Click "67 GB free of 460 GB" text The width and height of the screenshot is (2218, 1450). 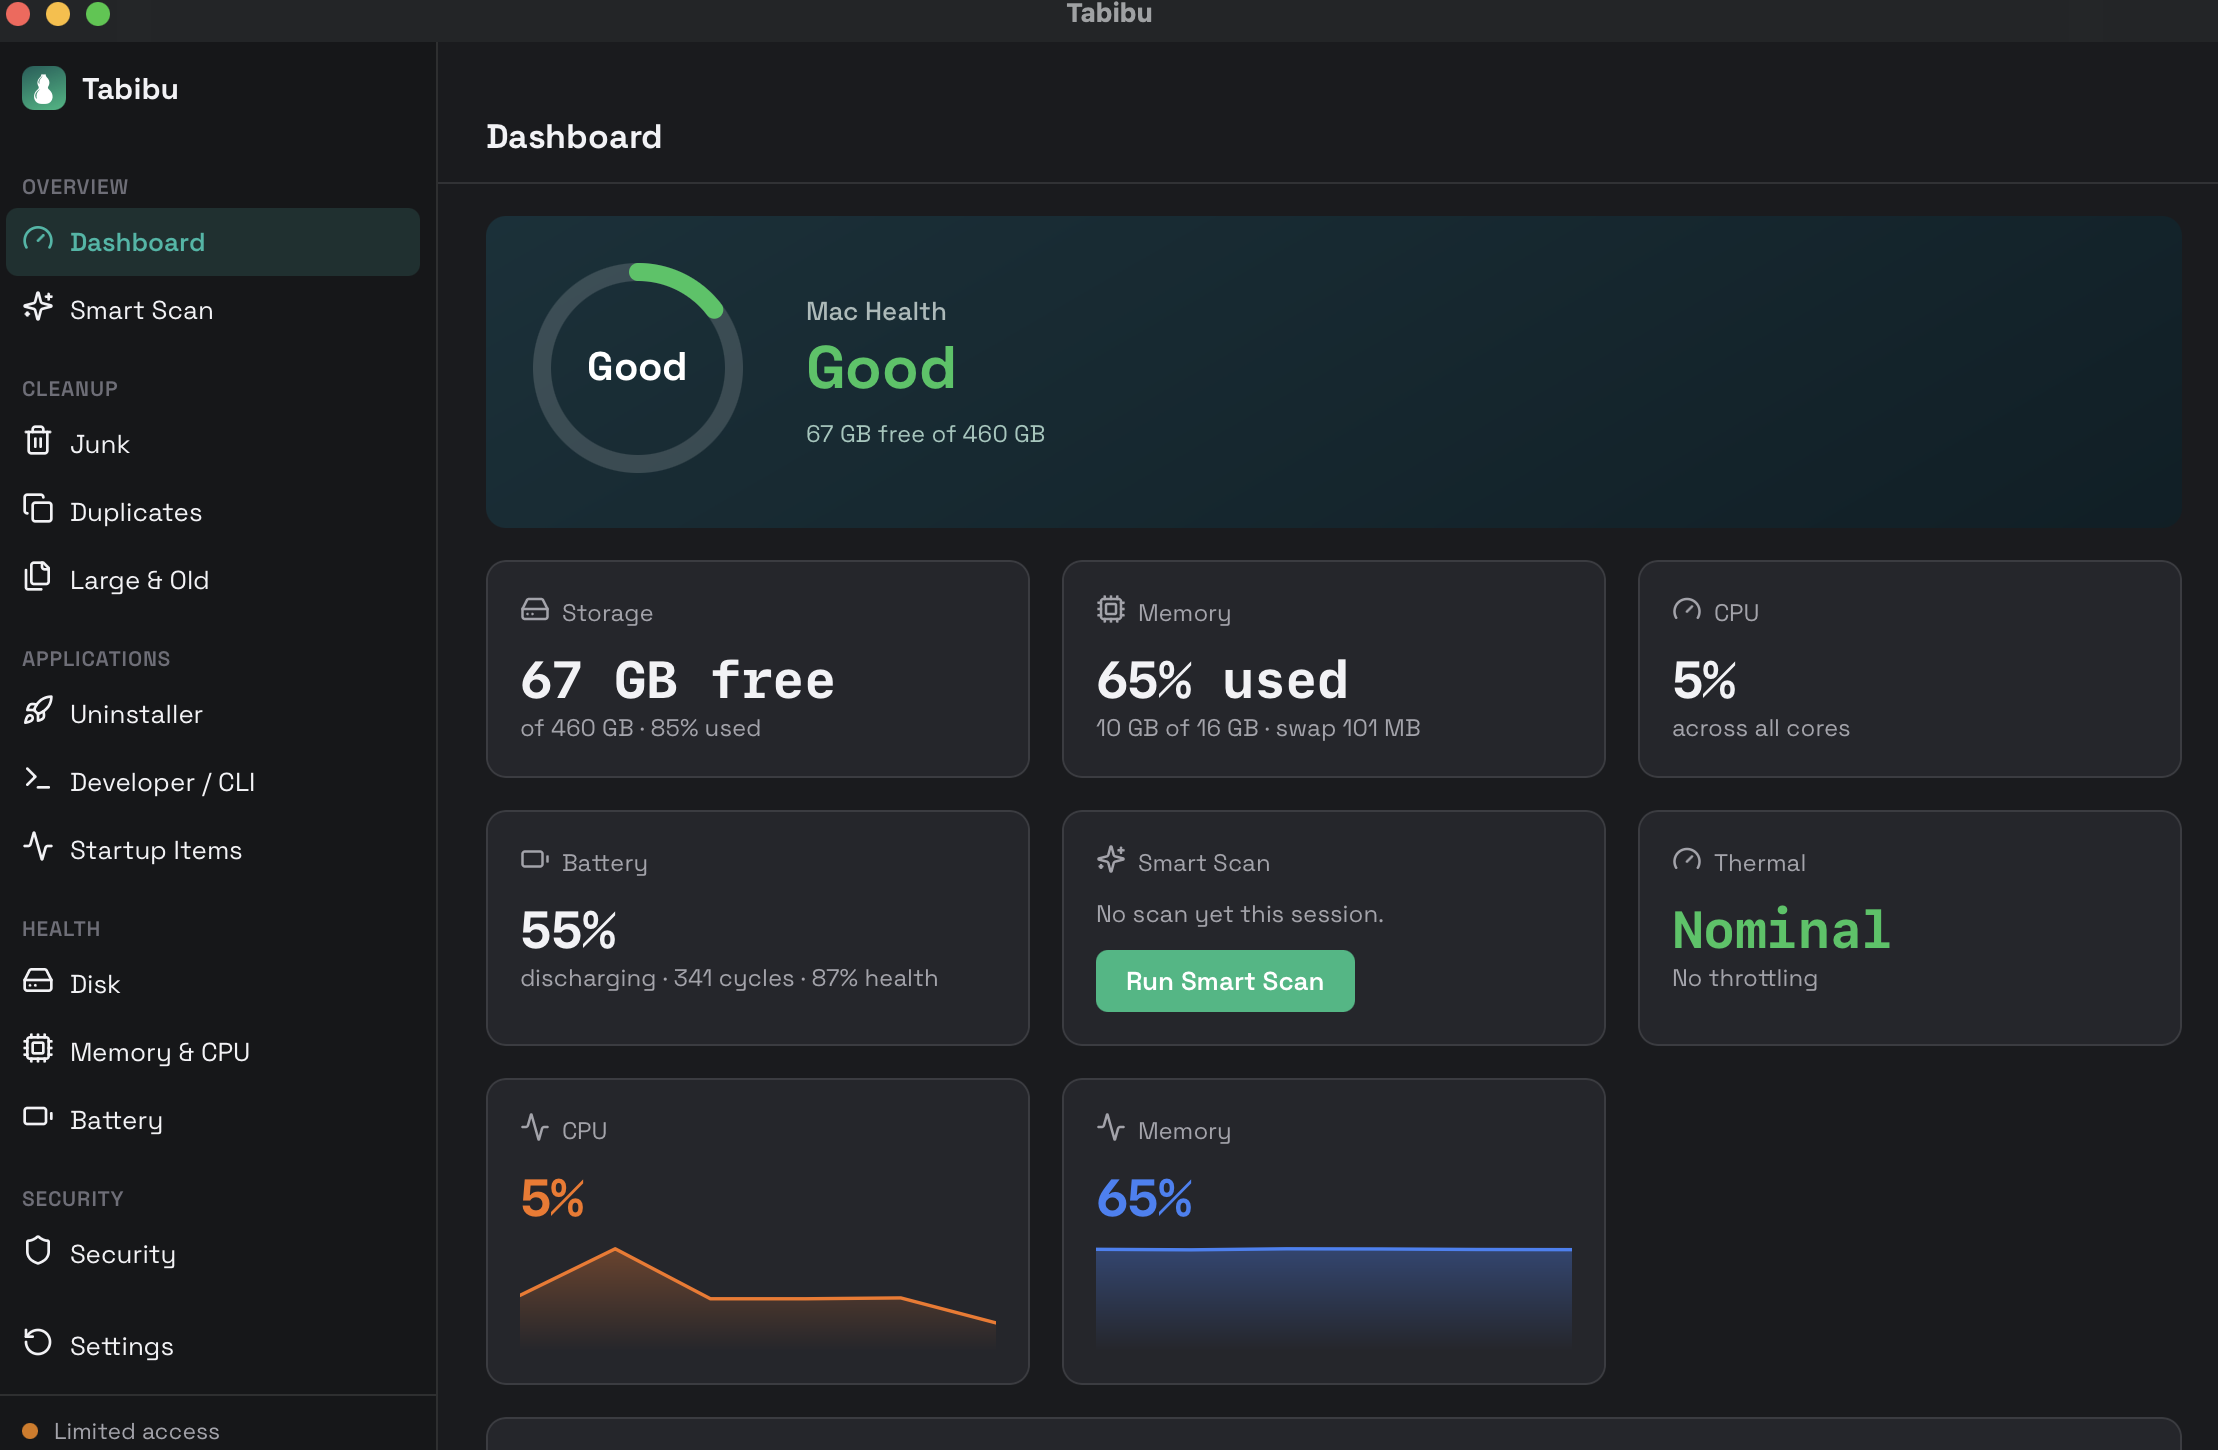tap(925, 434)
